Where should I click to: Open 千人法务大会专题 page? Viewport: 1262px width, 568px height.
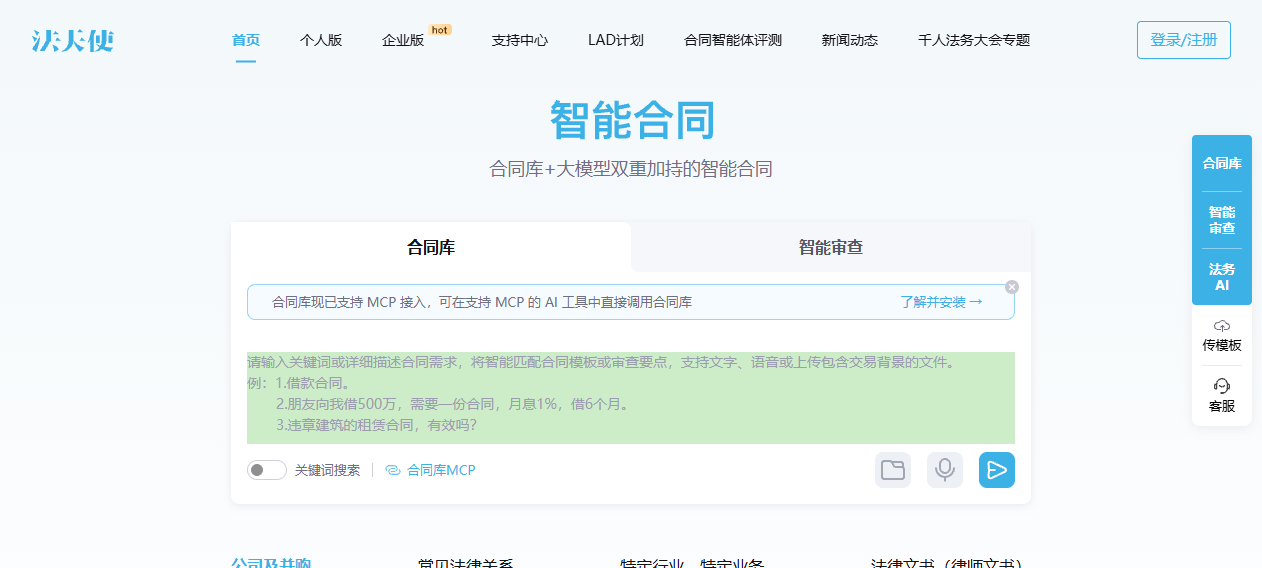coord(974,40)
